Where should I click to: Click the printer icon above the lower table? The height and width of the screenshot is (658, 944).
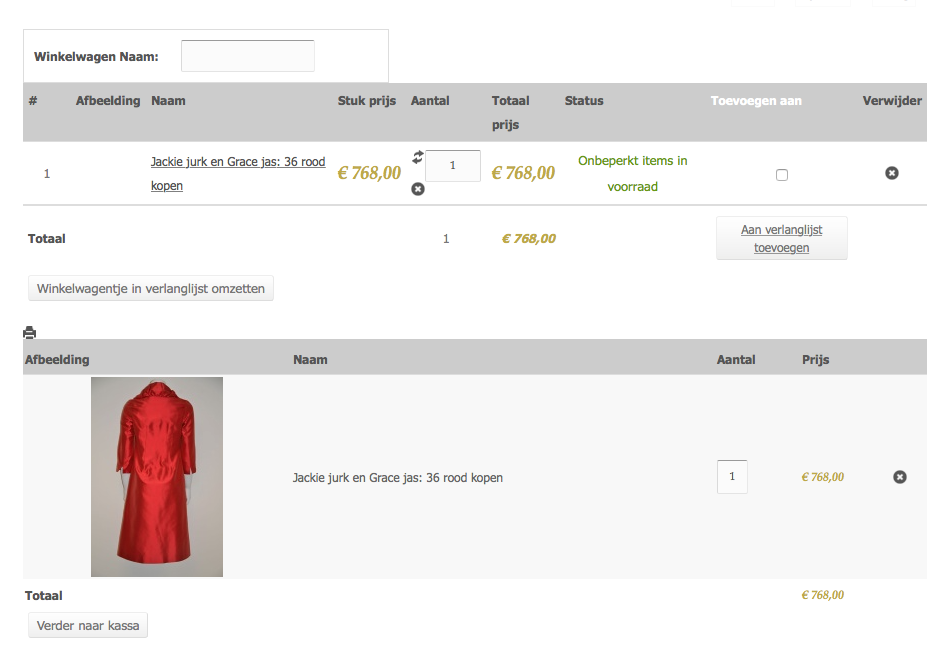tap(30, 333)
